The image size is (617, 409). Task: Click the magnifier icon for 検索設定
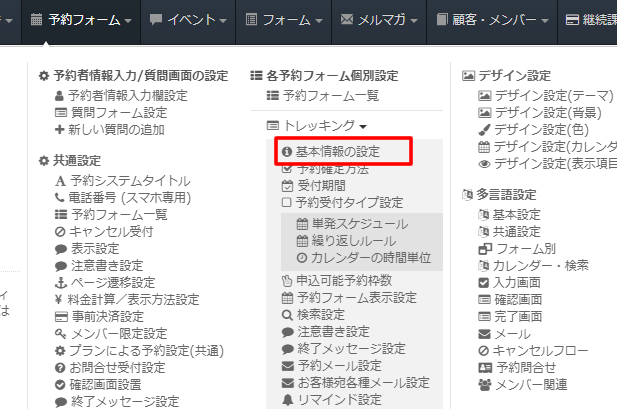287,314
